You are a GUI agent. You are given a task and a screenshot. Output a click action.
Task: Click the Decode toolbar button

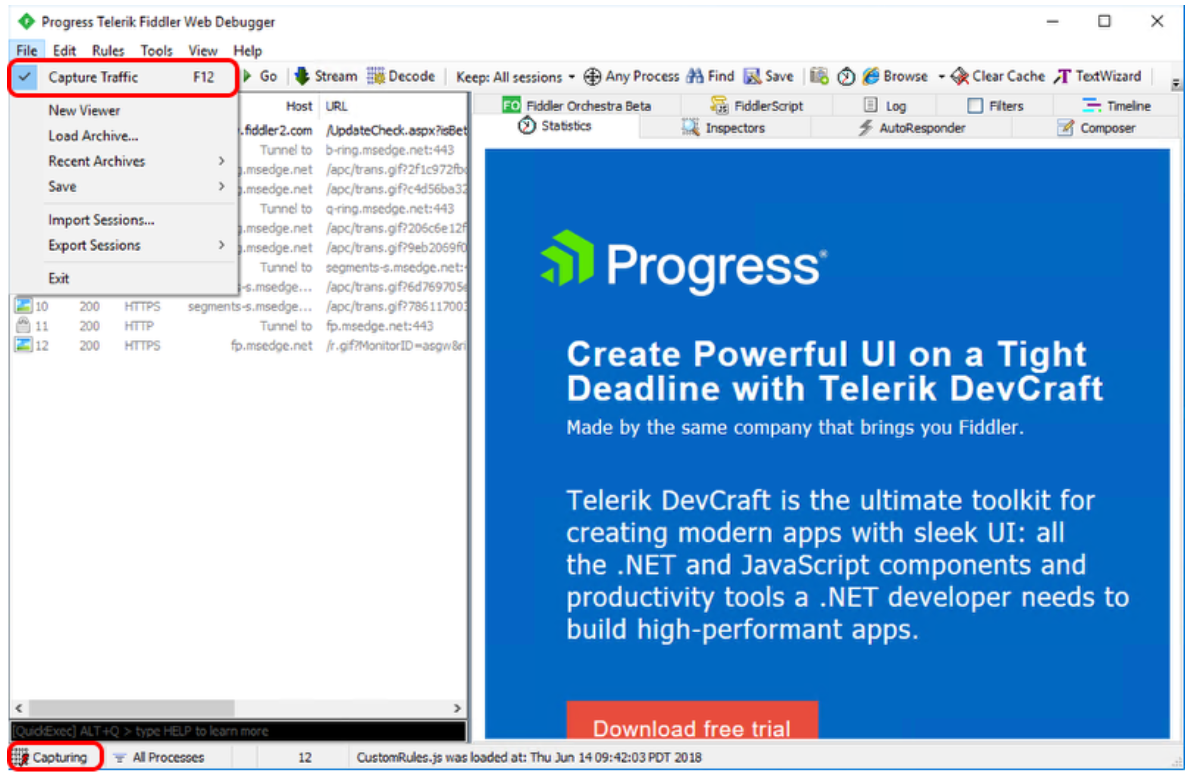pyautogui.click(x=377, y=76)
